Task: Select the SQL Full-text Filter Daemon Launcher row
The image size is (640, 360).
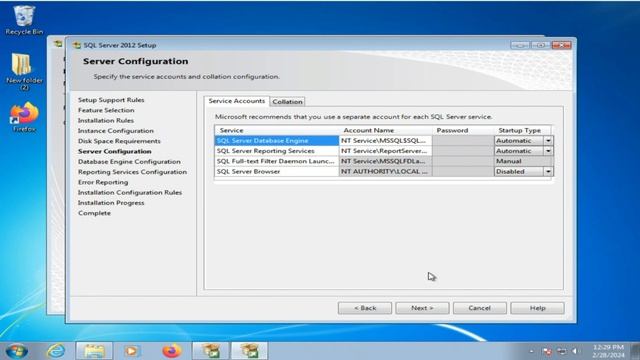Action: click(x=277, y=161)
